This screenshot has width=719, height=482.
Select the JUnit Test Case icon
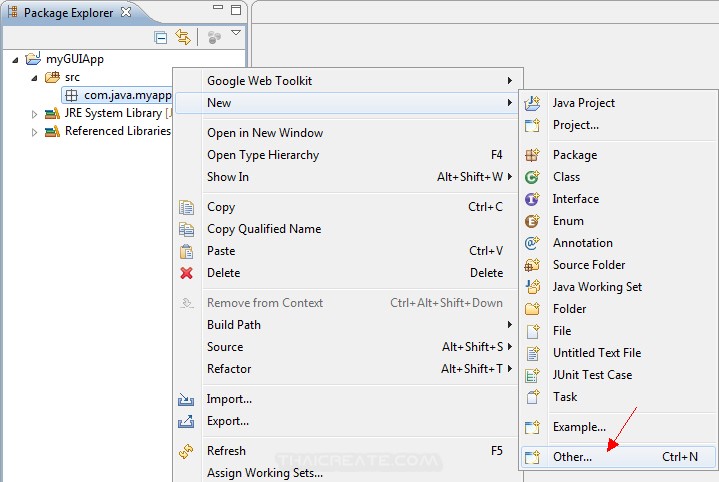point(533,375)
